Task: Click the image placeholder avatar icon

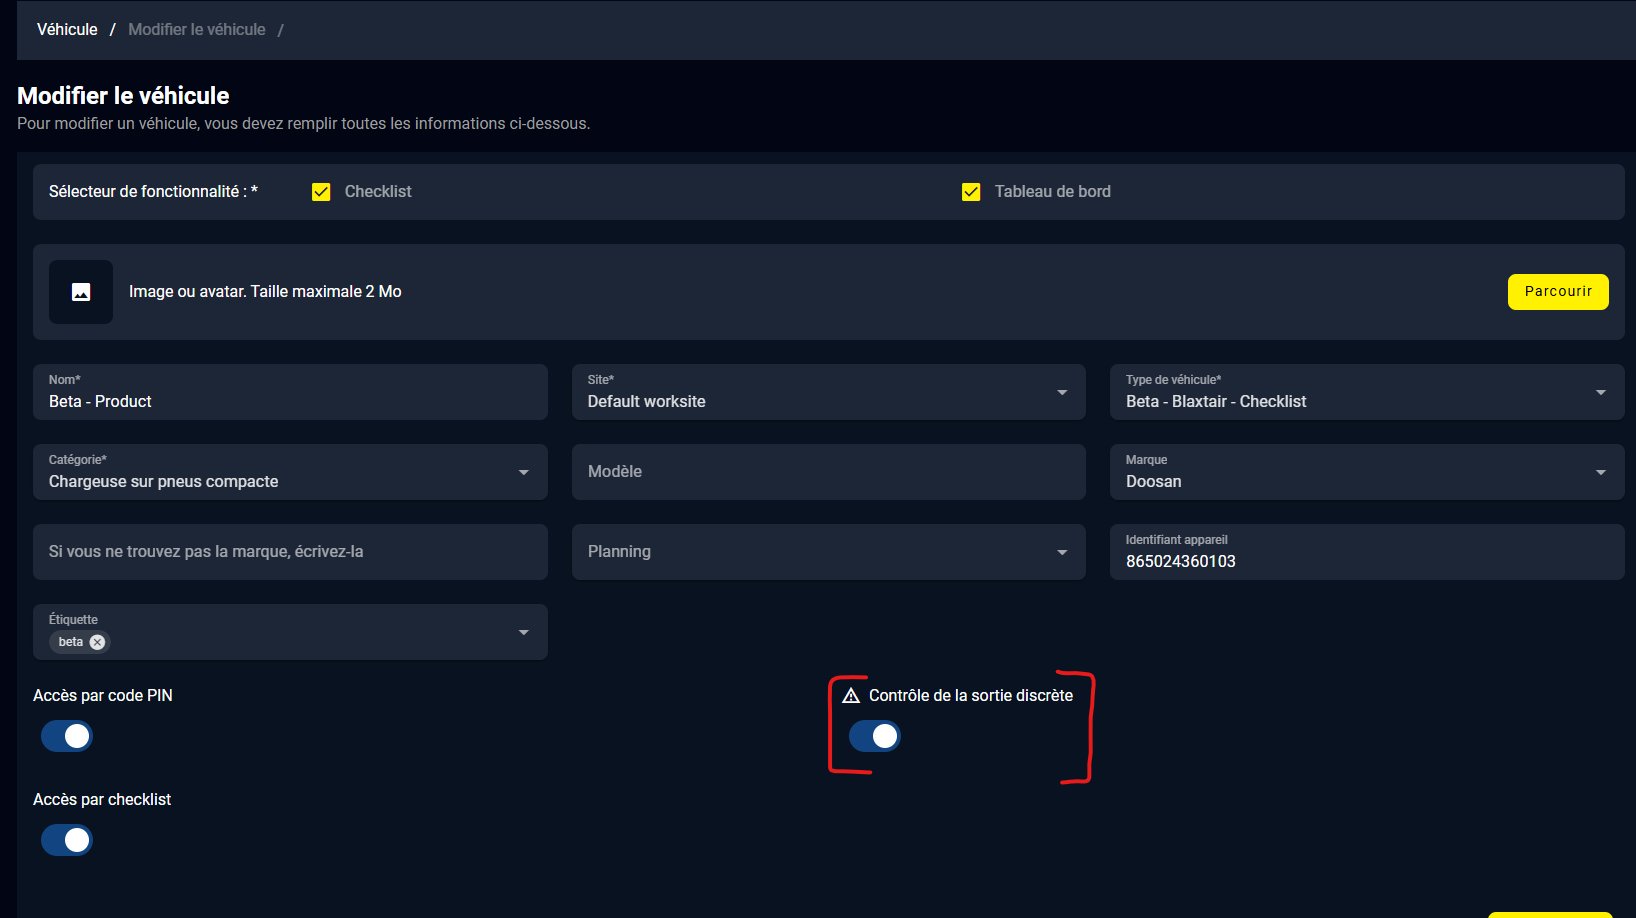Action: (x=81, y=292)
